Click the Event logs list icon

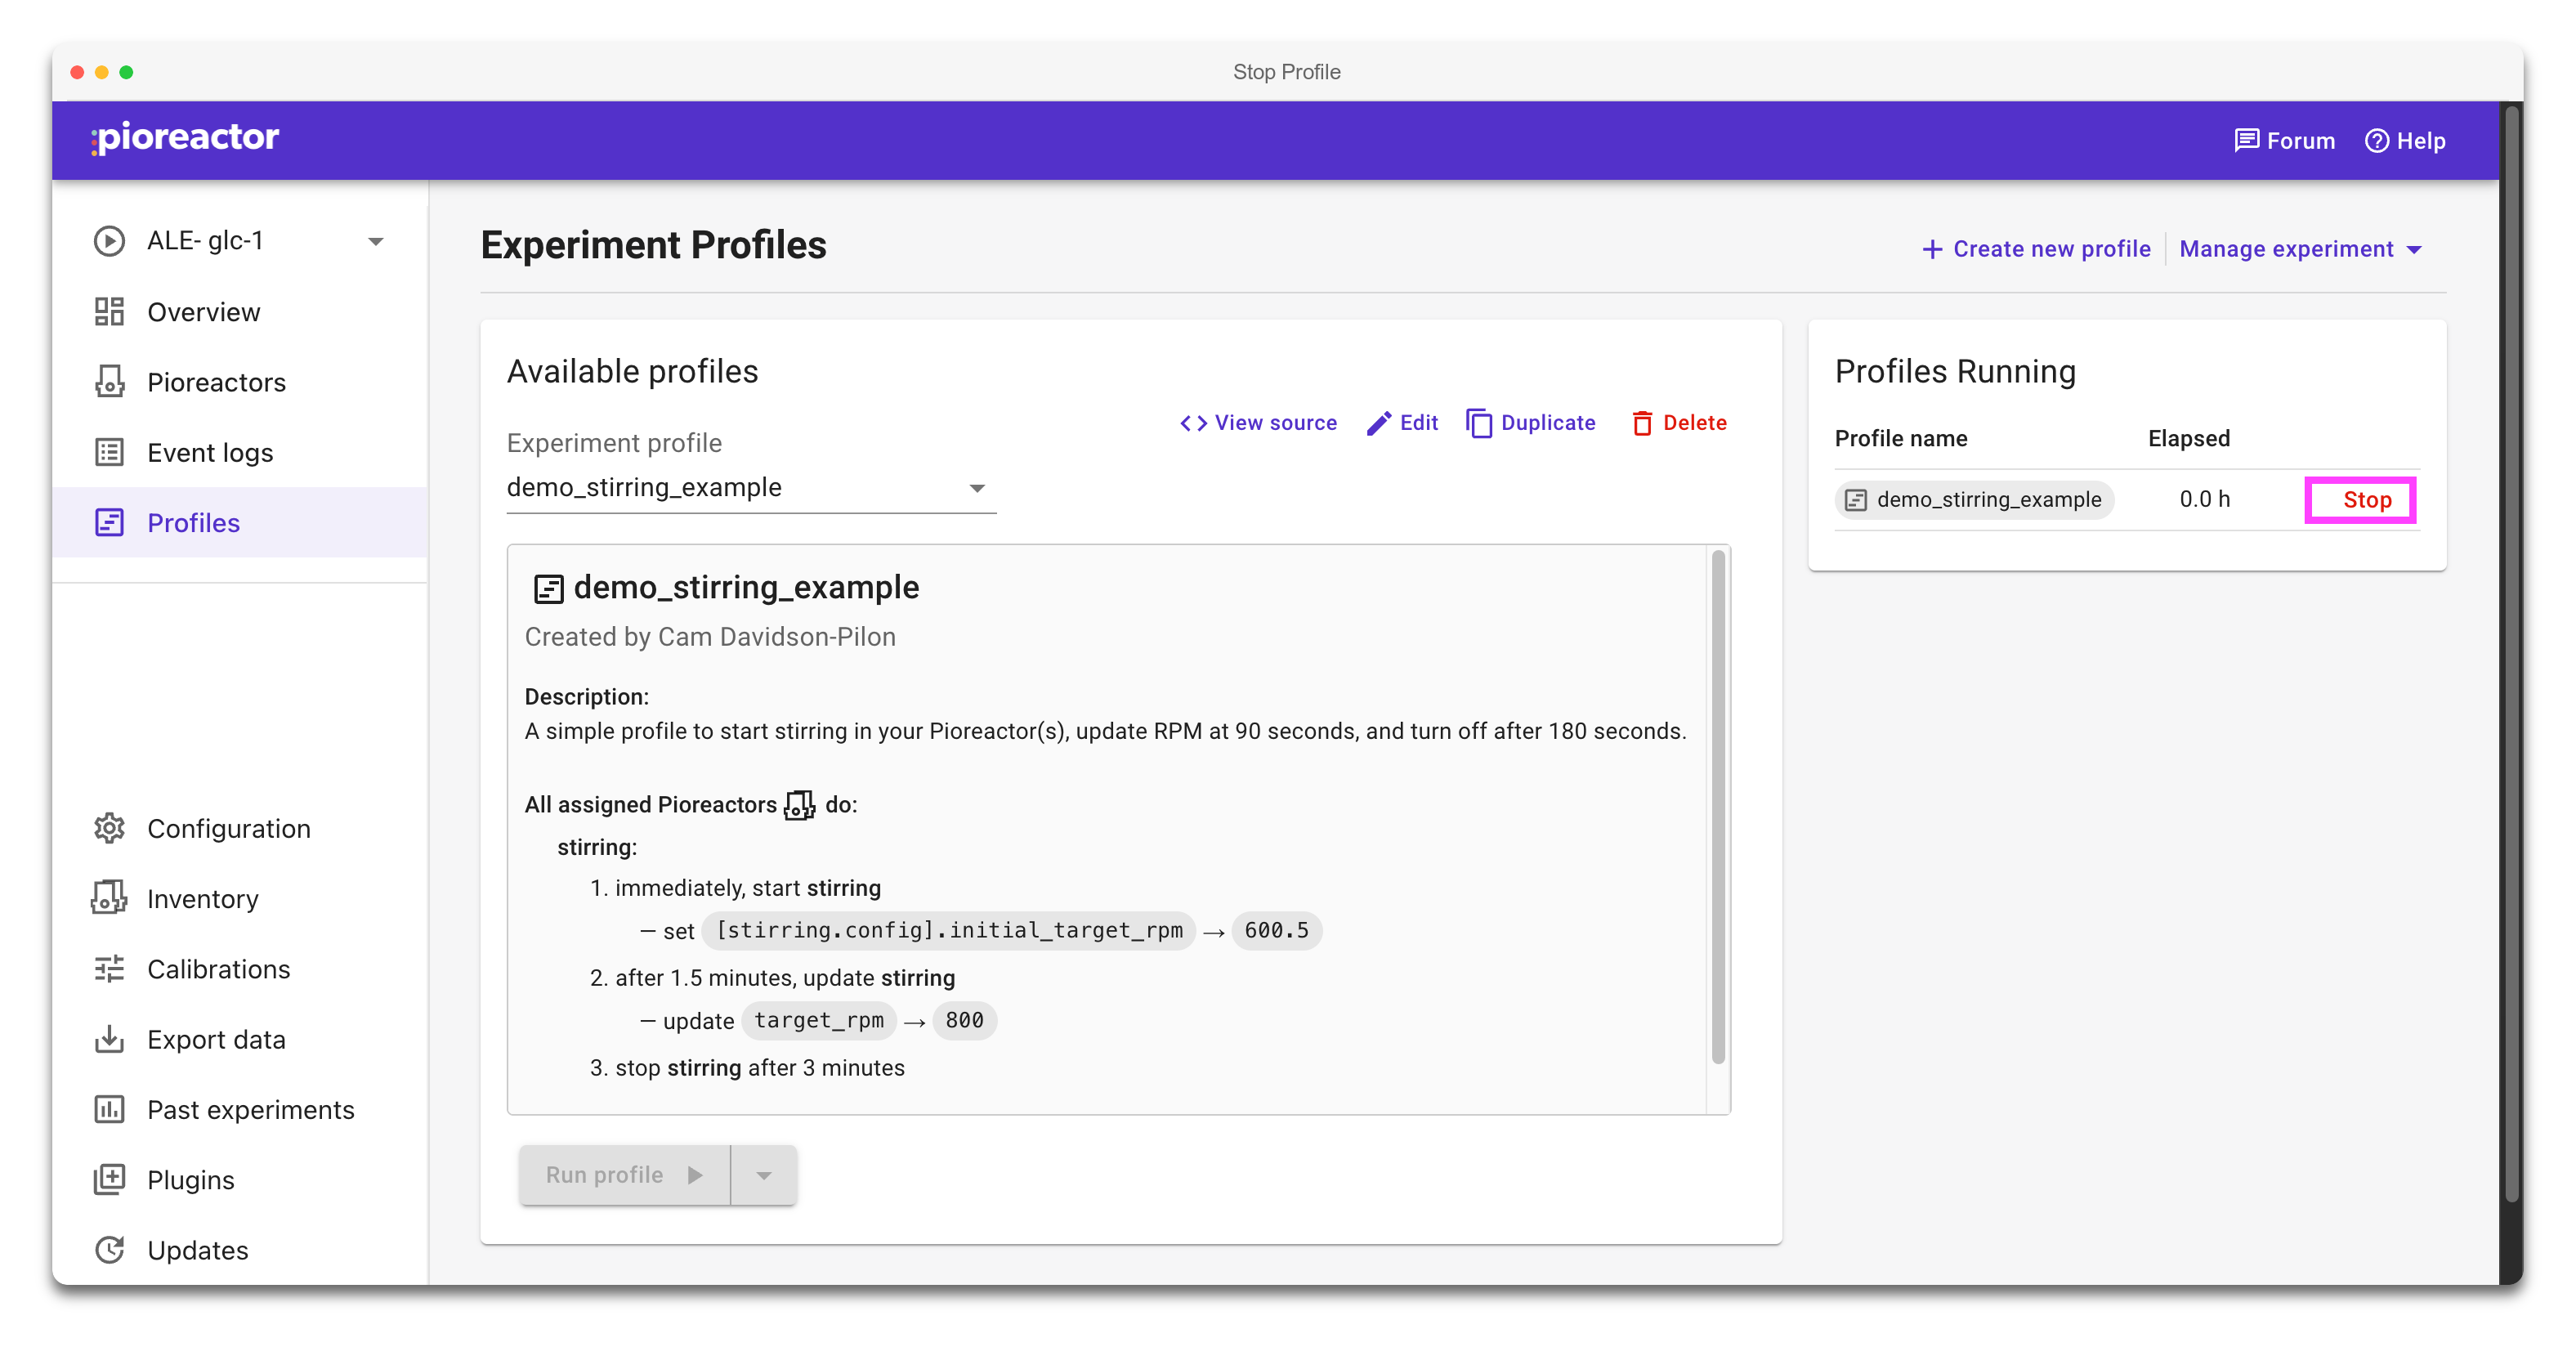pos(109,452)
